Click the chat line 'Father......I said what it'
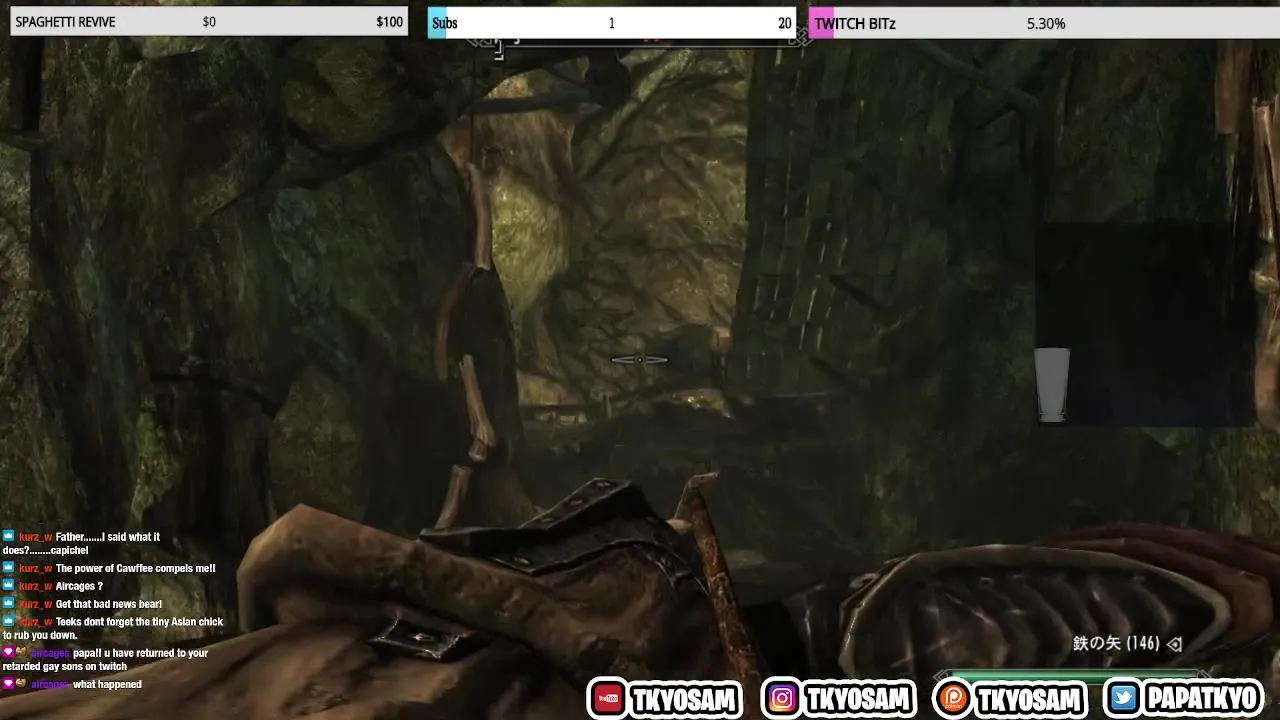Viewport: 1280px width, 720px height. click(x=108, y=537)
